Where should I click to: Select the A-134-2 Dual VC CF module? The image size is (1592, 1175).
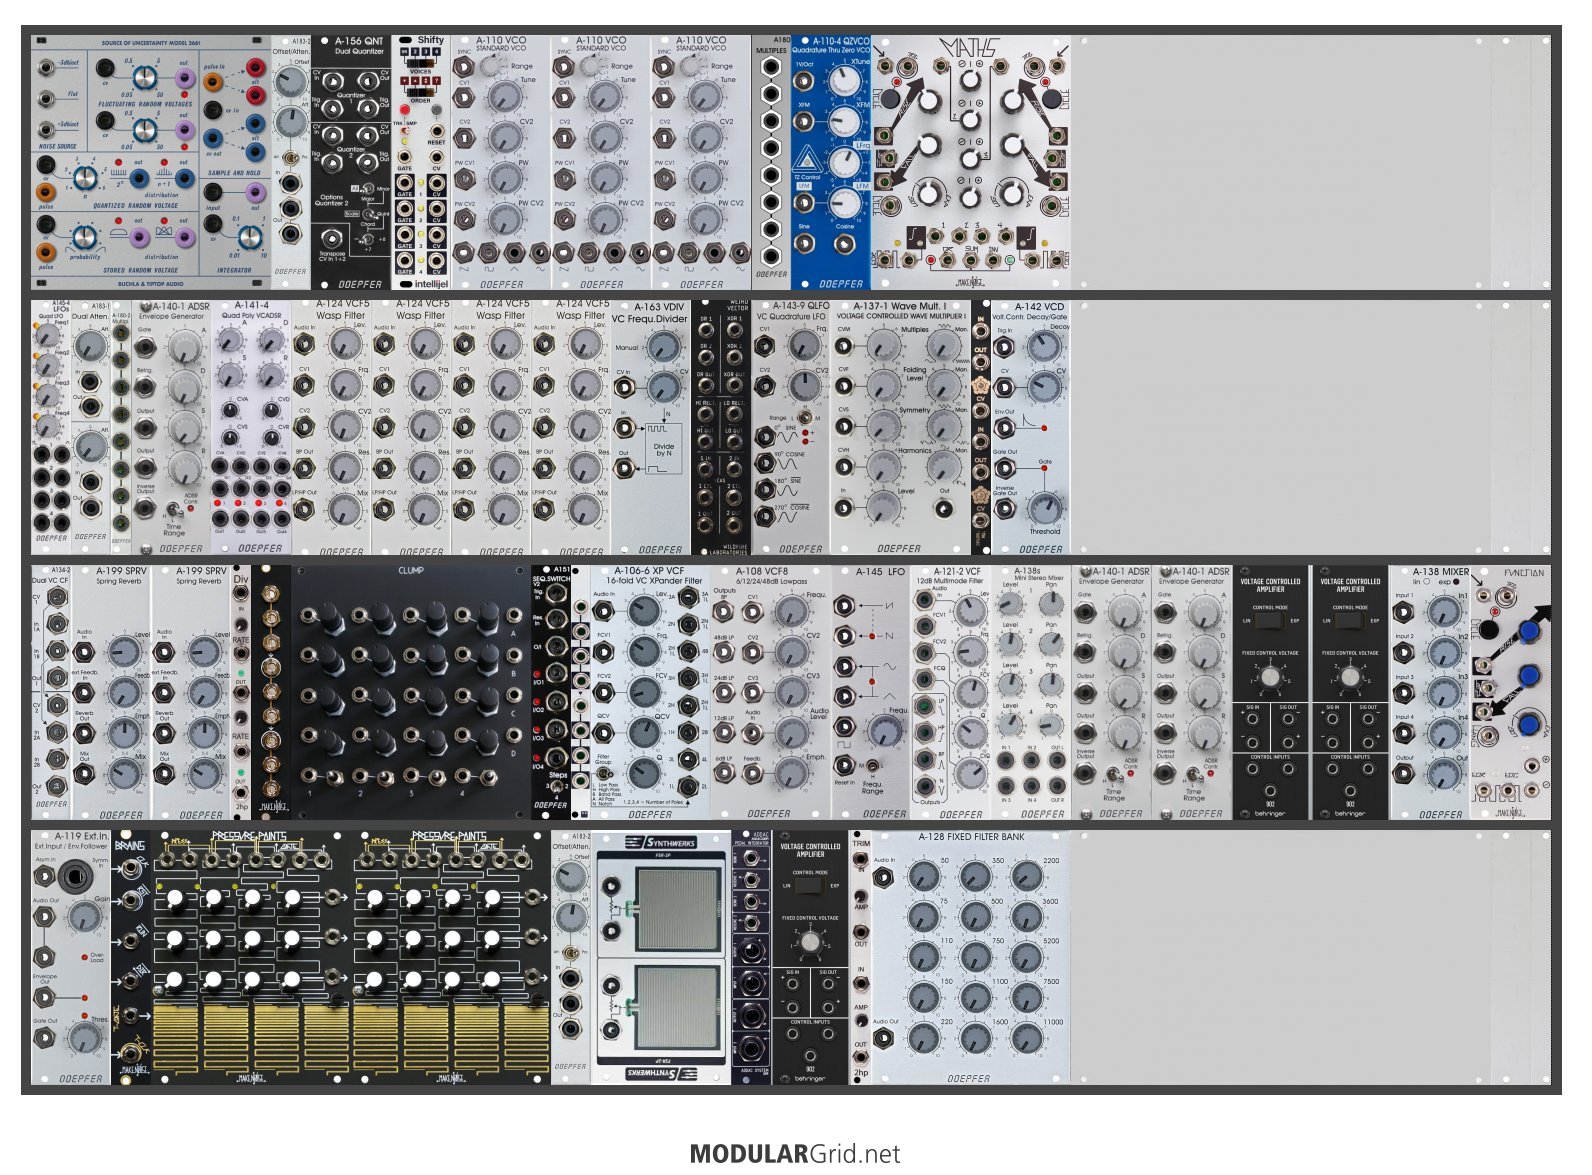(51, 692)
